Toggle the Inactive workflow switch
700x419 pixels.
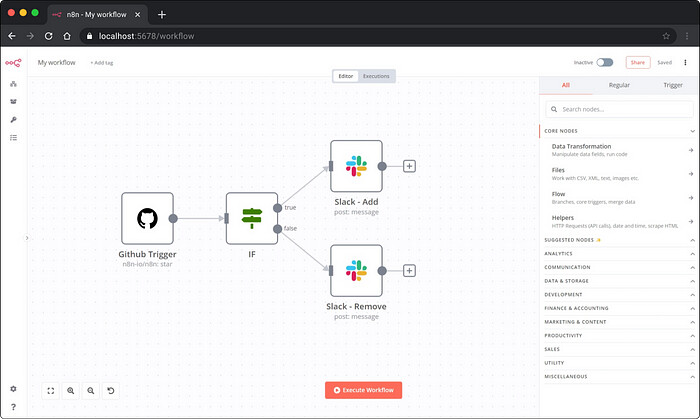605,62
